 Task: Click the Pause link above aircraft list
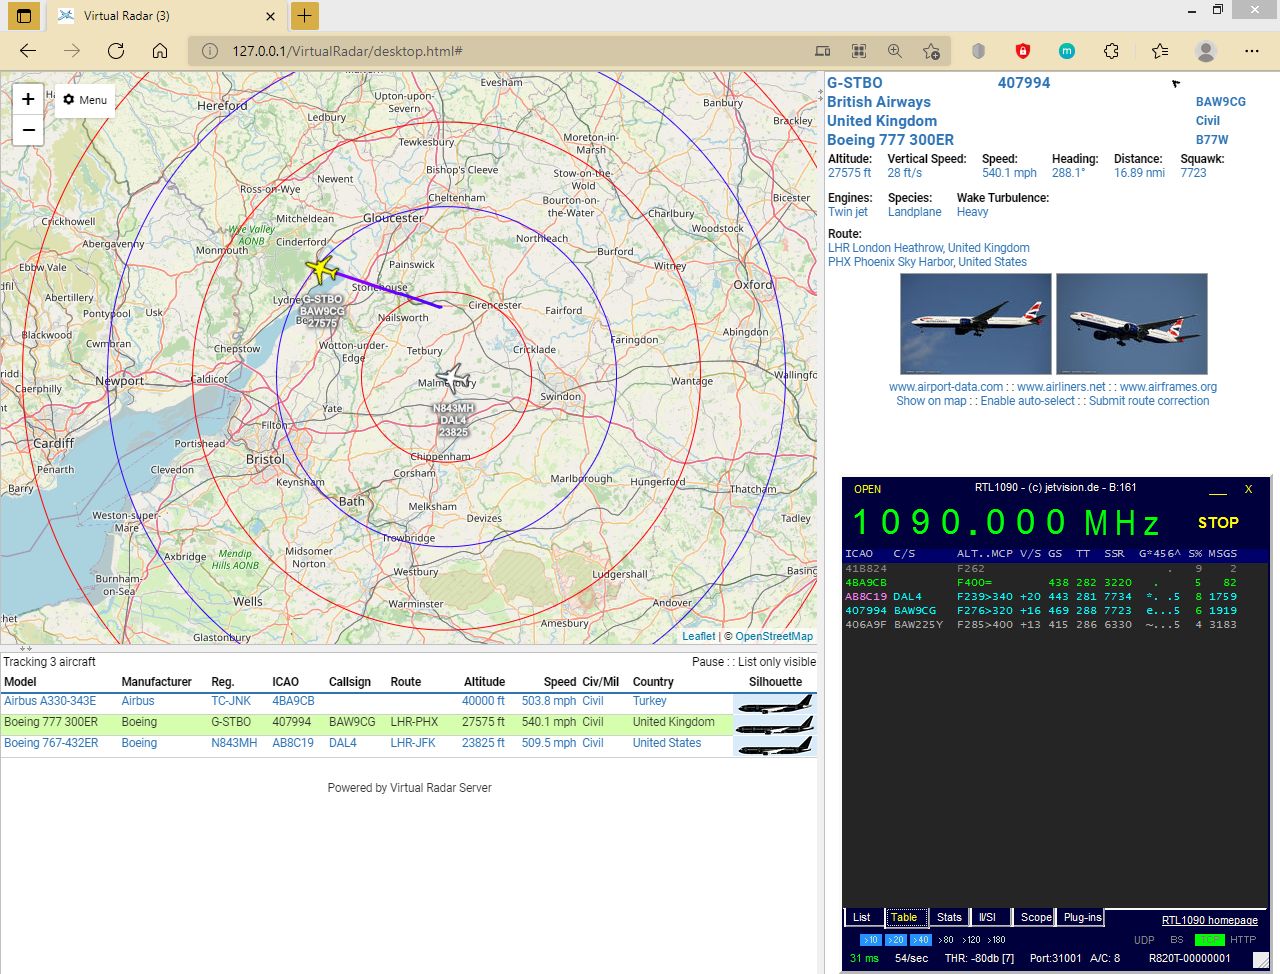click(x=707, y=662)
